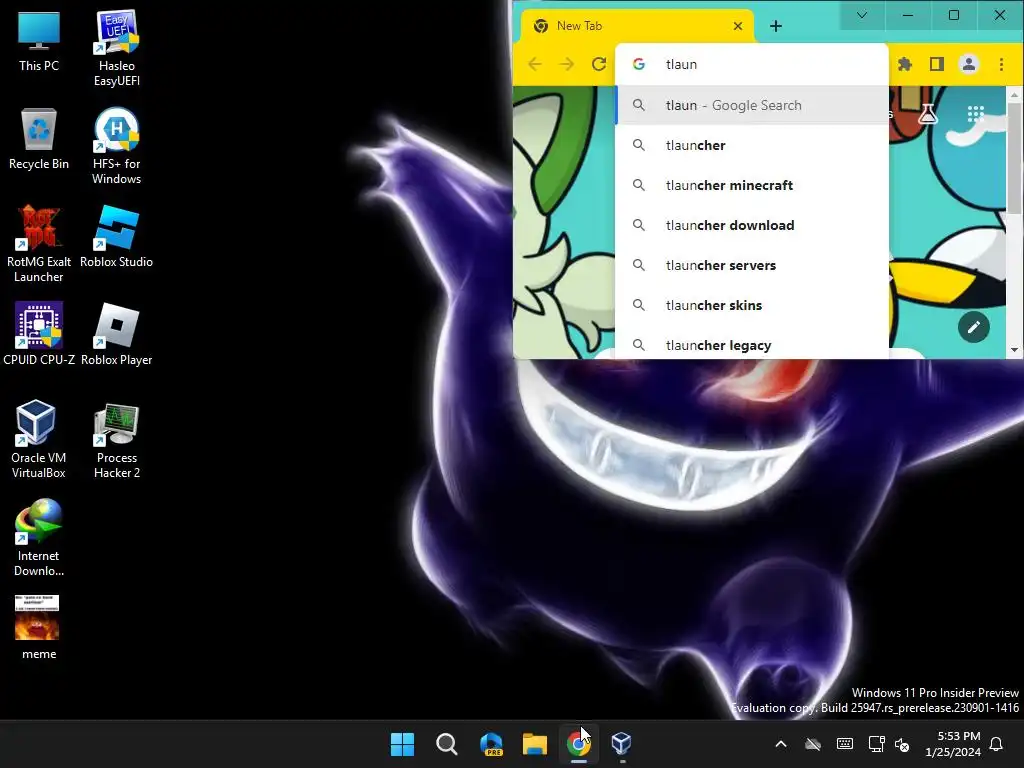This screenshot has height=768, width=1024.
Task: Click the cloud sync tray icon
Action: [x=812, y=744]
